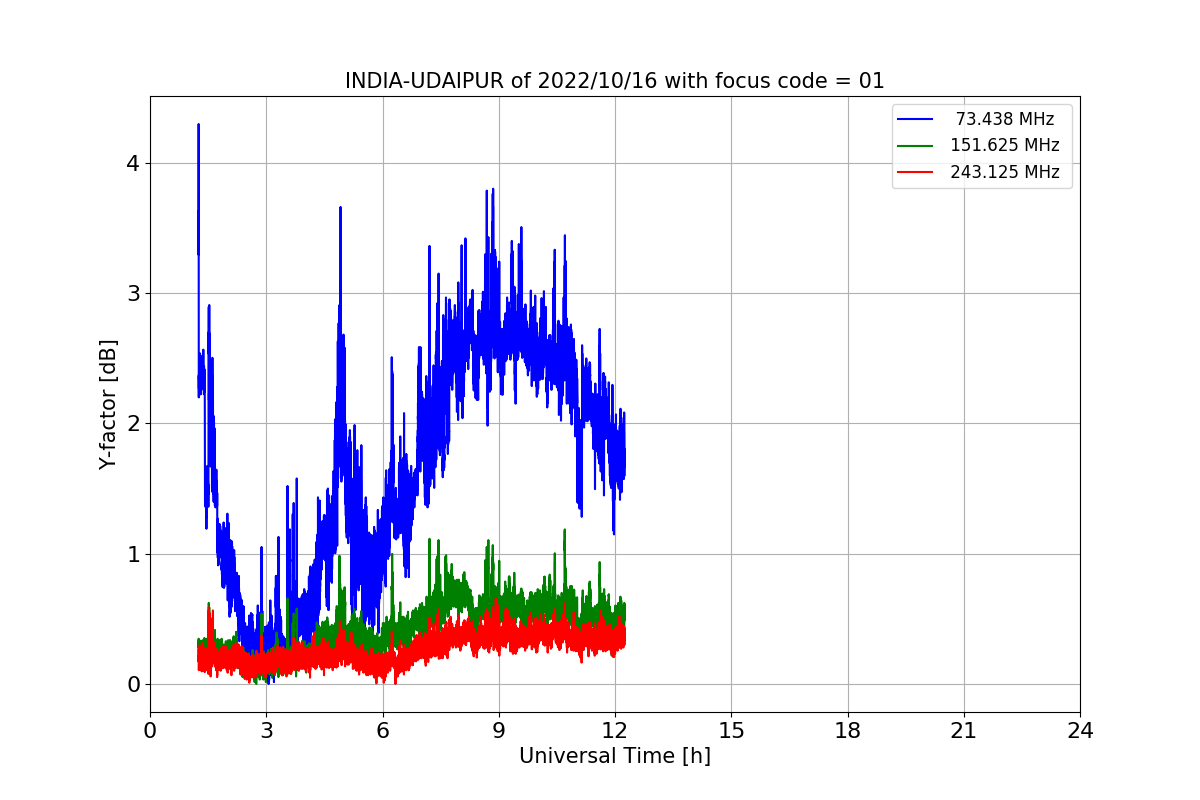This screenshot has width=1200, height=800.
Task: Click y-axis tick label 4
Action: click(133, 163)
